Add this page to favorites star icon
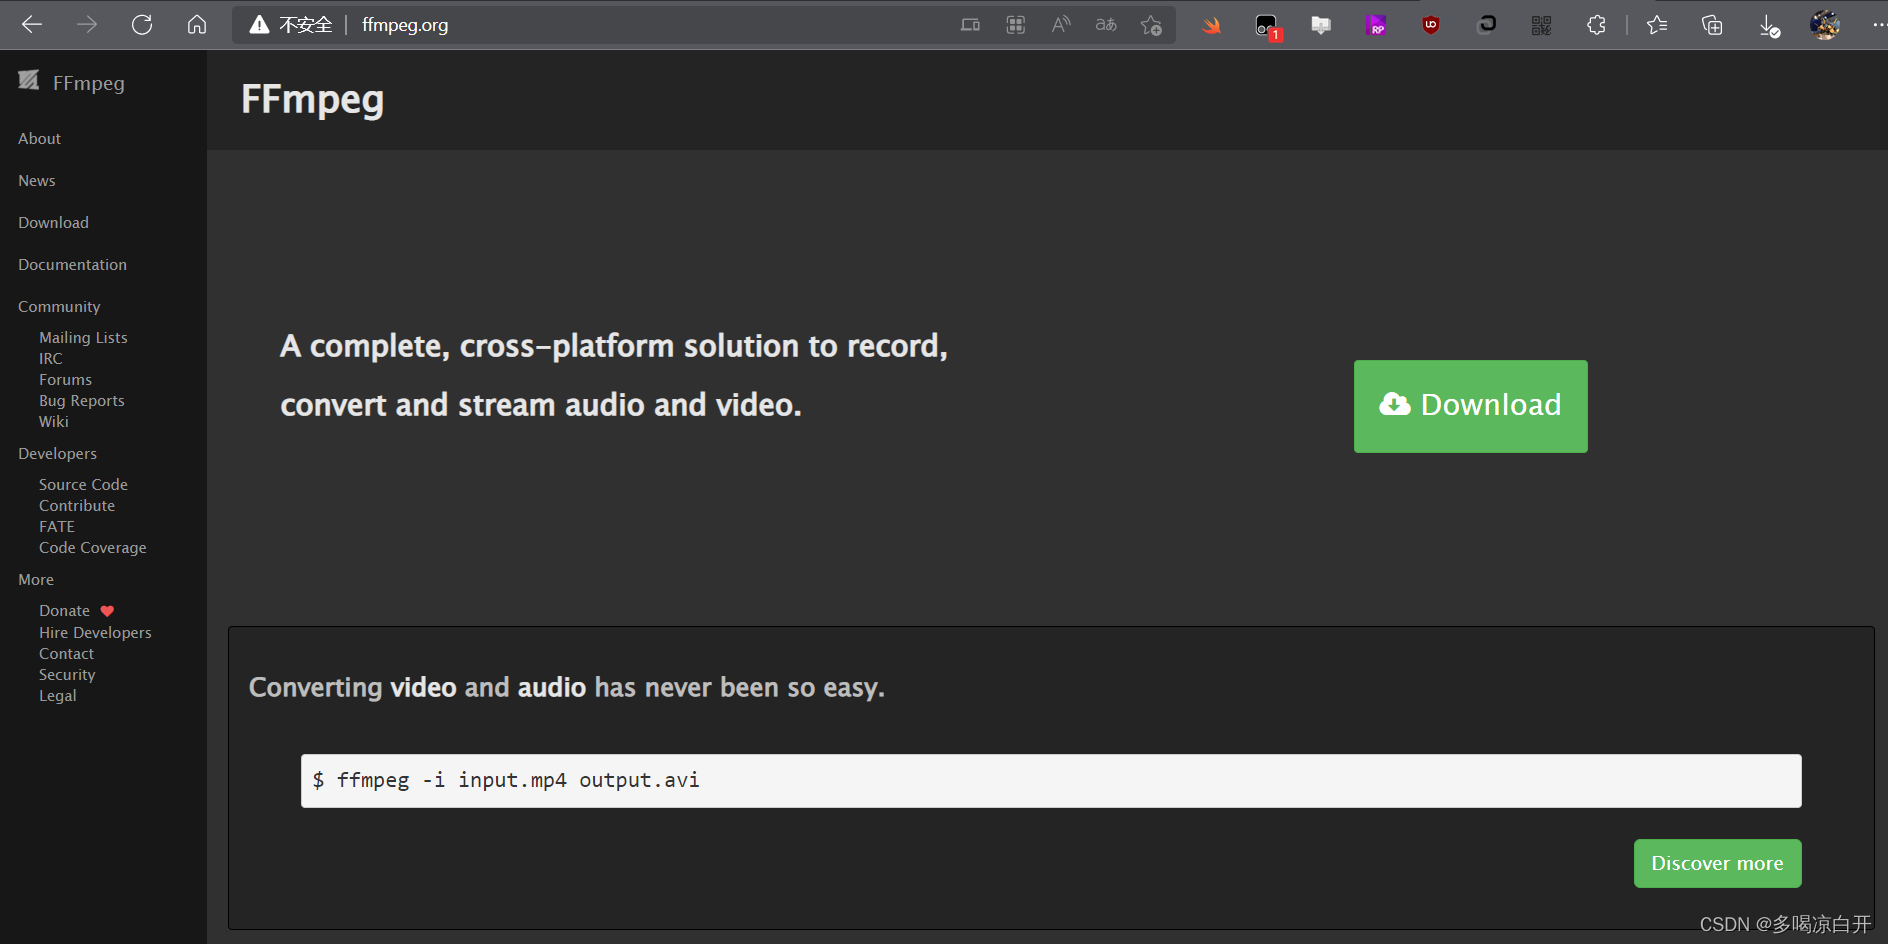The width and height of the screenshot is (1888, 944). [1151, 25]
